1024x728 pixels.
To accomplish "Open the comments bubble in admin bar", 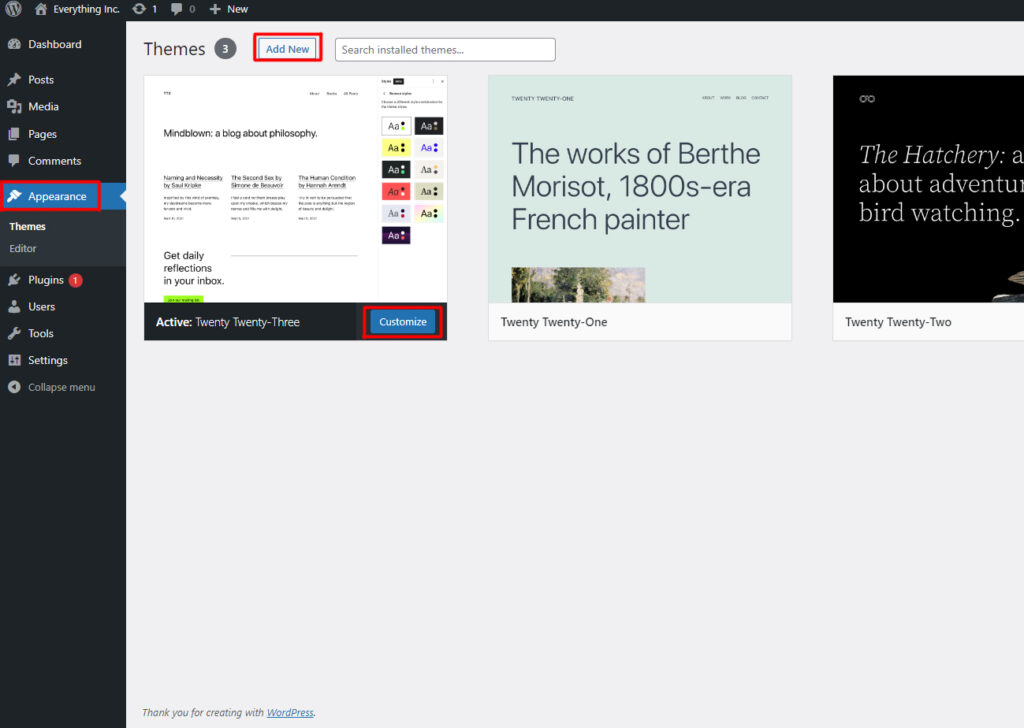I will point(177,9).
